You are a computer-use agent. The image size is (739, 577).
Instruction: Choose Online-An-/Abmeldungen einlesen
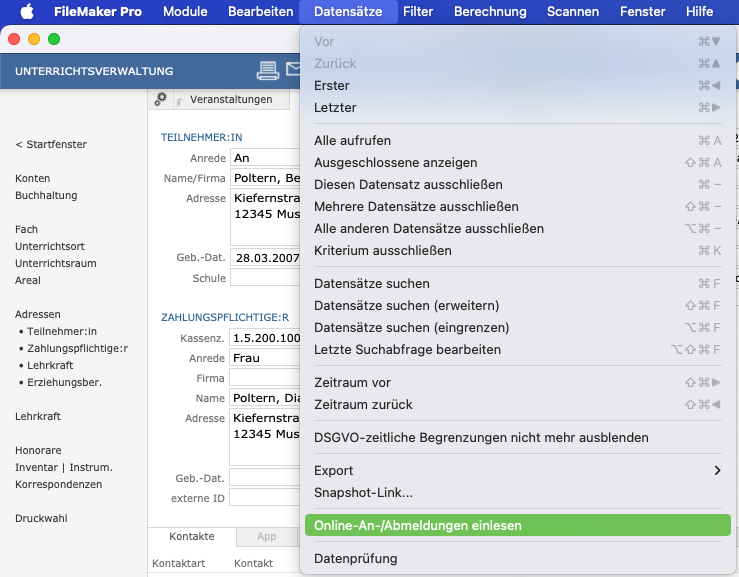[x=518, y=525]
